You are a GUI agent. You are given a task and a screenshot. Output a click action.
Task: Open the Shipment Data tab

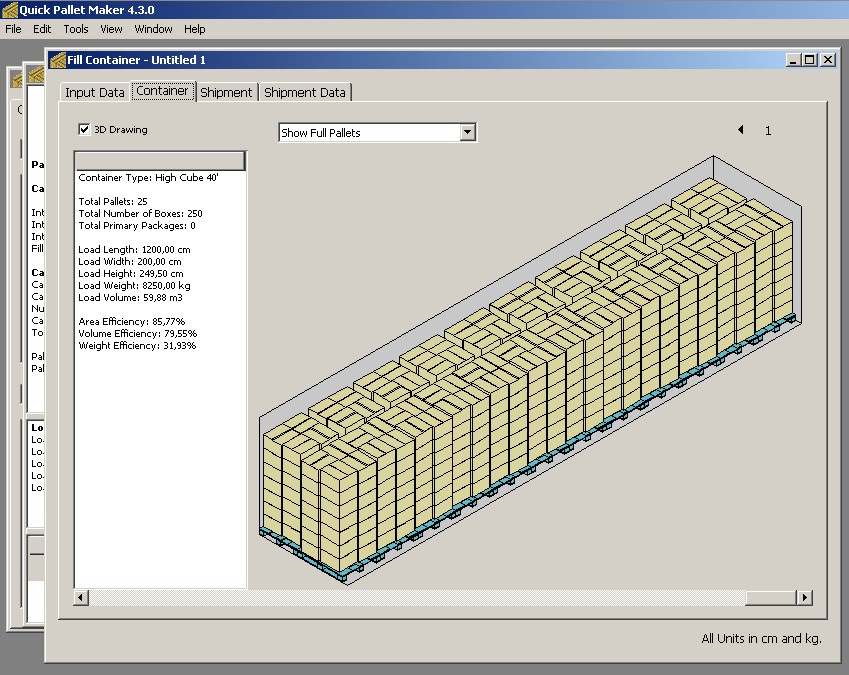click(x=305, y=93)
